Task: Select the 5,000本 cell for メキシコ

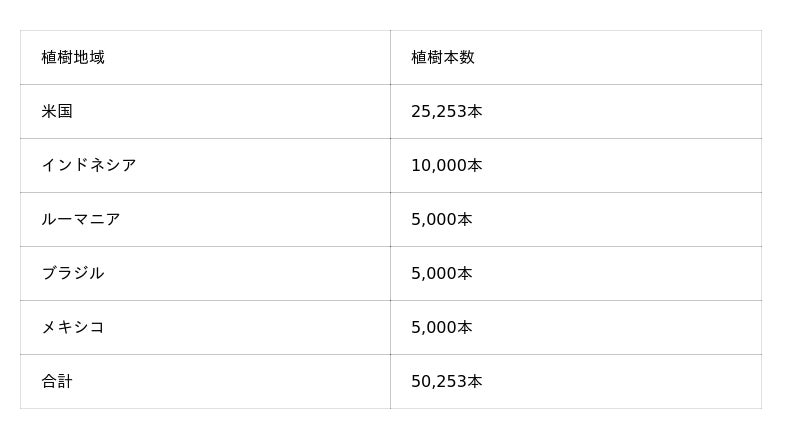Action: pyautogui.click(x=441, y=328)
